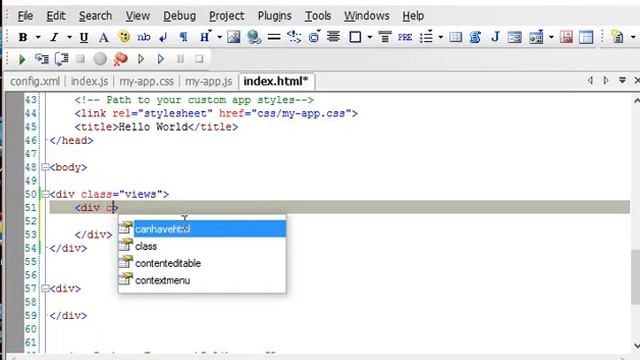Click the step-into debug icon
This screenshot has height=360, width=640.
[x=42, y=59]
